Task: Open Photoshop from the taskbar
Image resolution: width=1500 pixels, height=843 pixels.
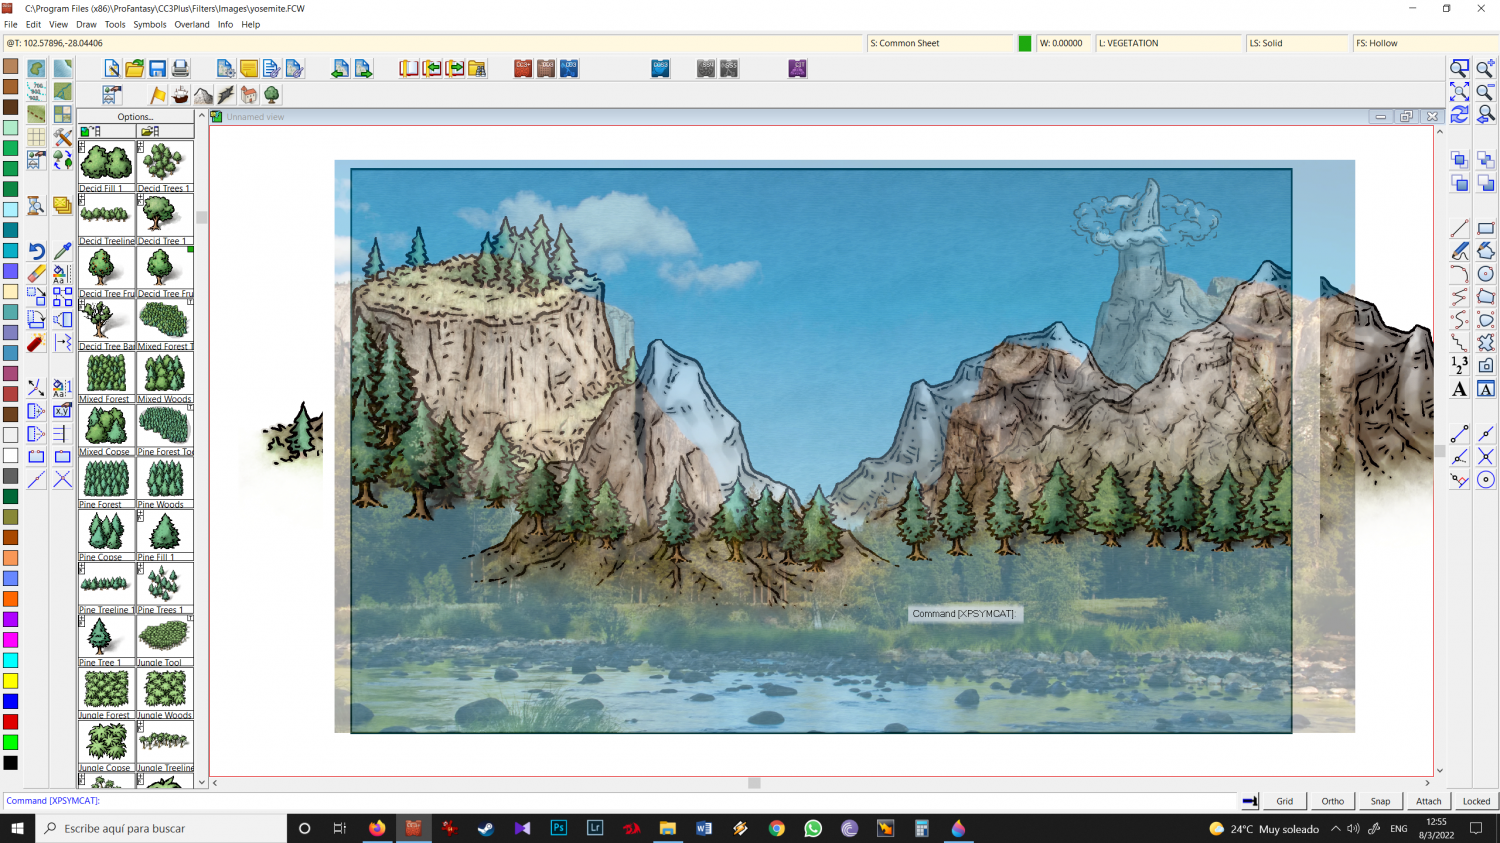Action: pyautogui.click(x=559, y=828)
